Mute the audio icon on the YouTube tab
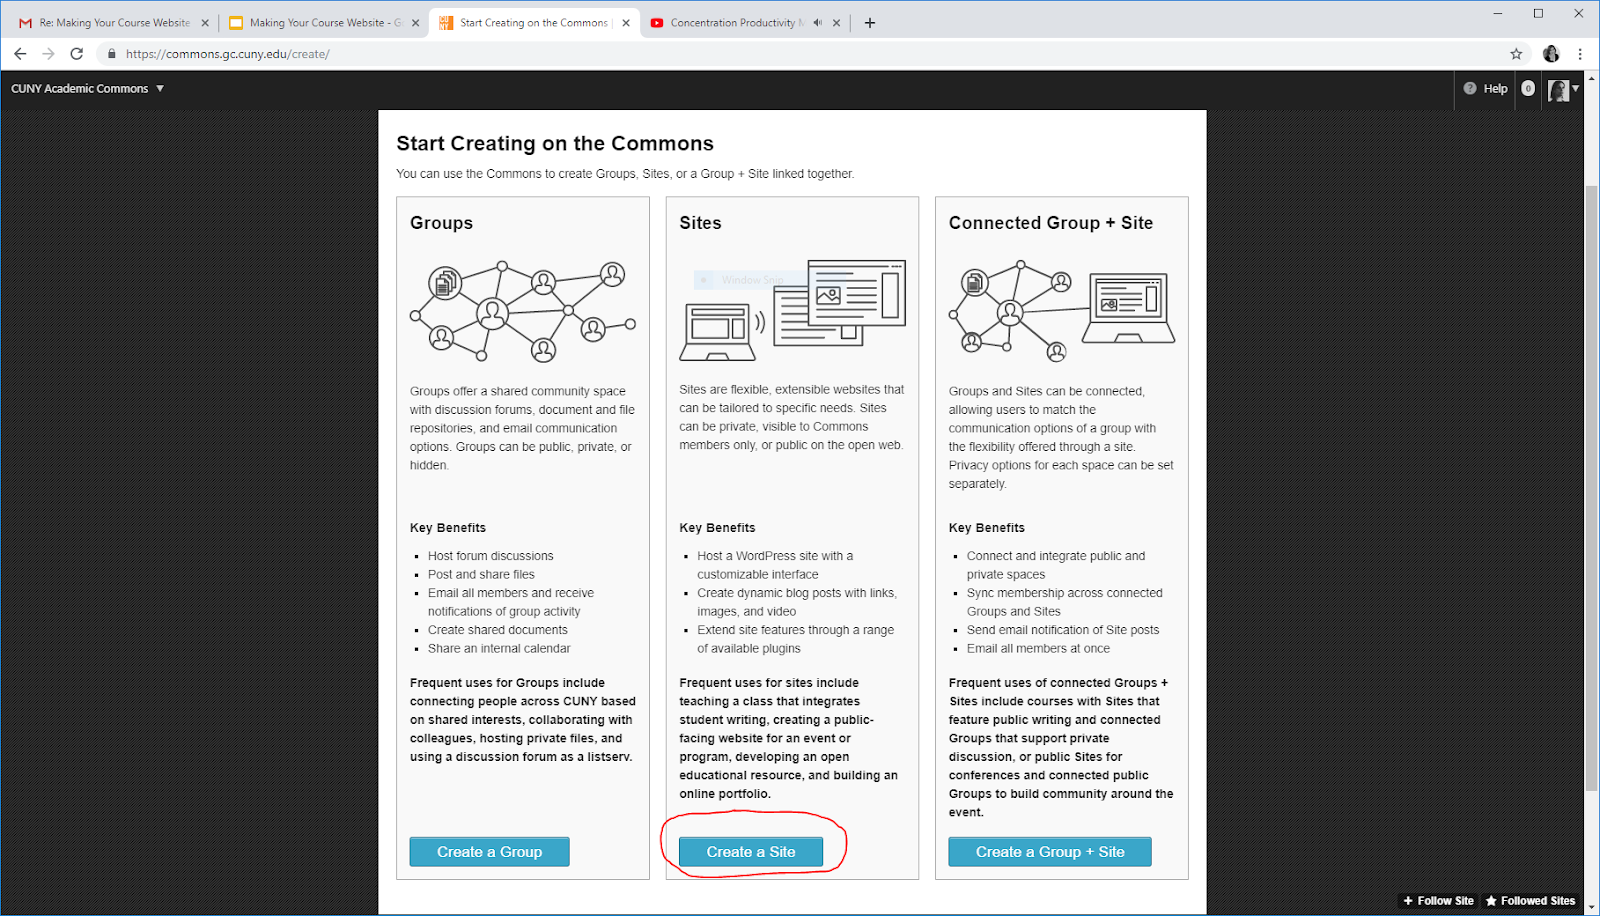This screenshot has width=1600, height=916. [817, 23]
